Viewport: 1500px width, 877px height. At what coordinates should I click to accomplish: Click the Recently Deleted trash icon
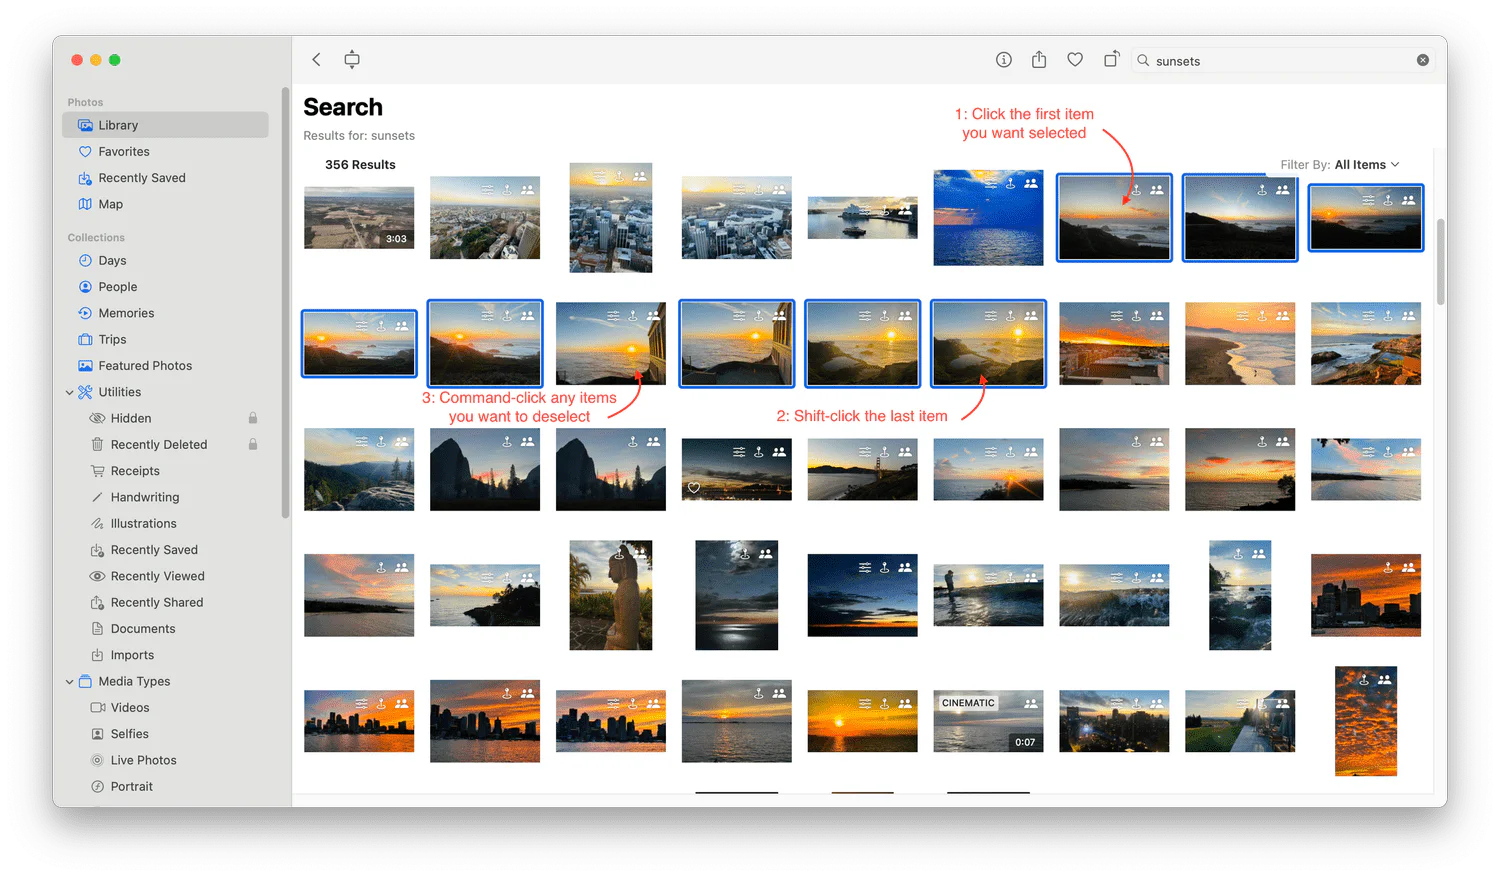coord(97,444)
